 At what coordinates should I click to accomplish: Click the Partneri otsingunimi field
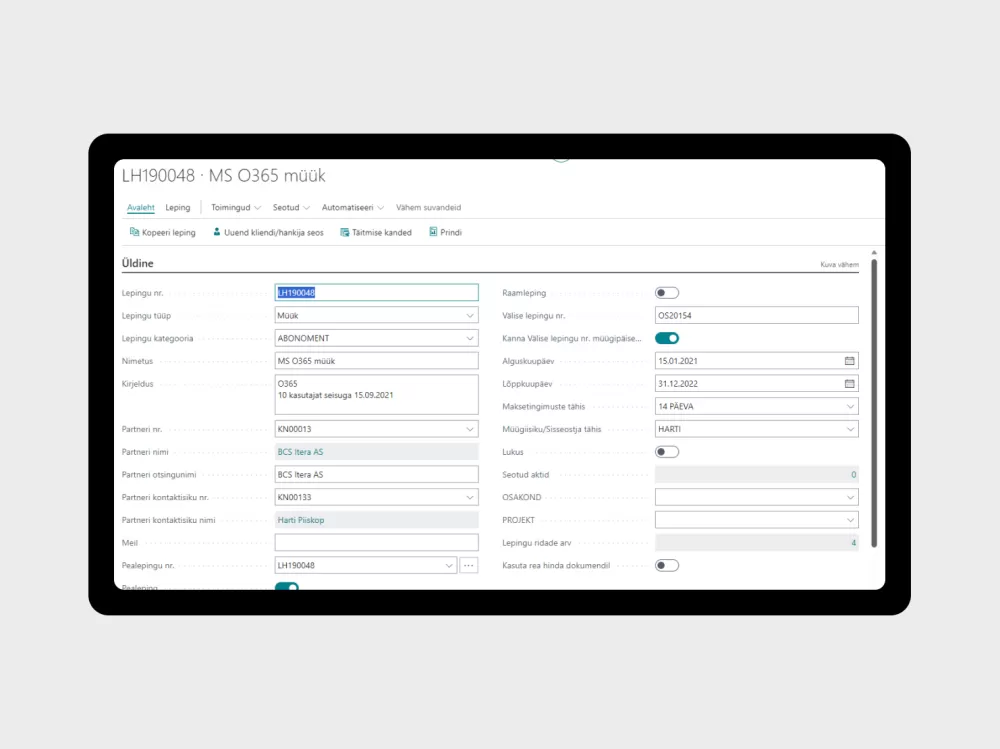click(376, 475)
